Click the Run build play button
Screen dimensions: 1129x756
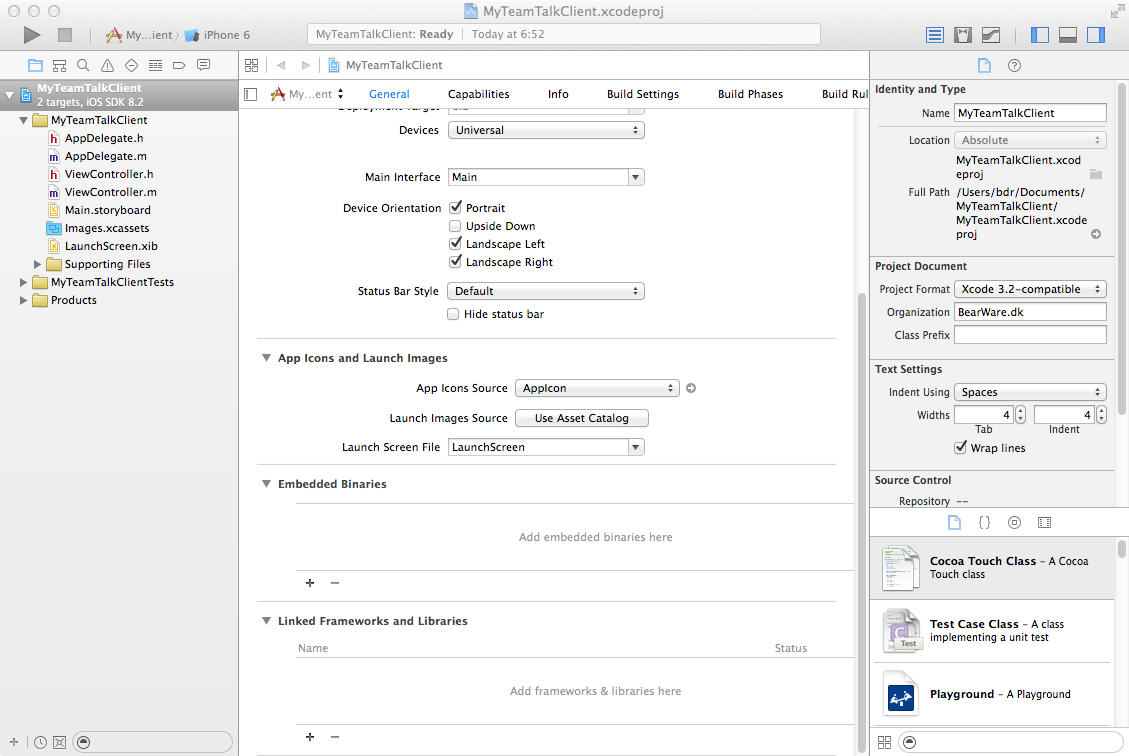coord(32,35)
